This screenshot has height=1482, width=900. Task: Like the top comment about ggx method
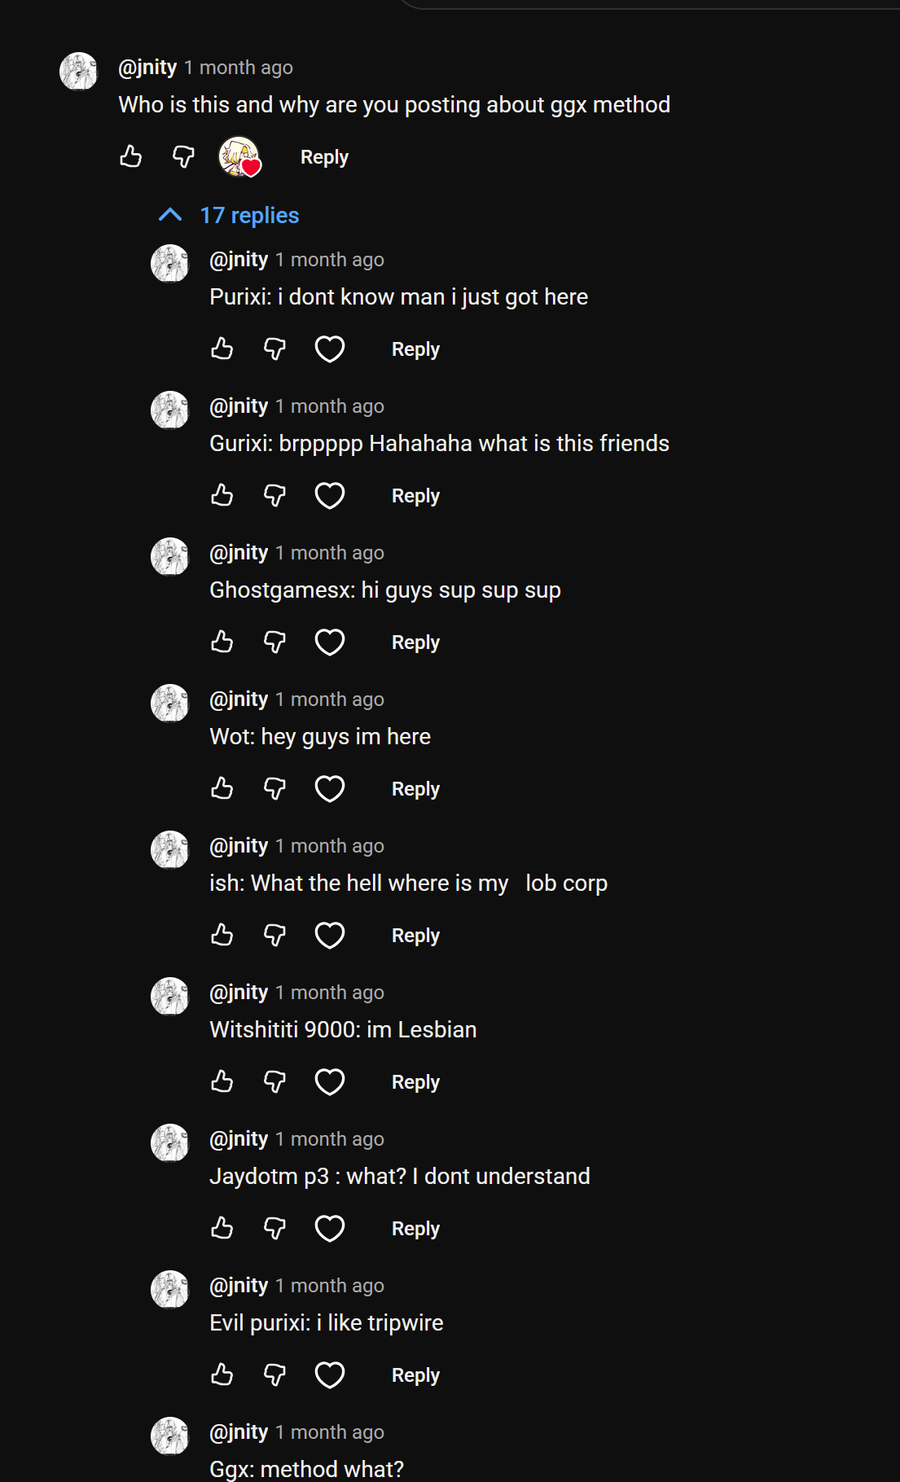131,156
